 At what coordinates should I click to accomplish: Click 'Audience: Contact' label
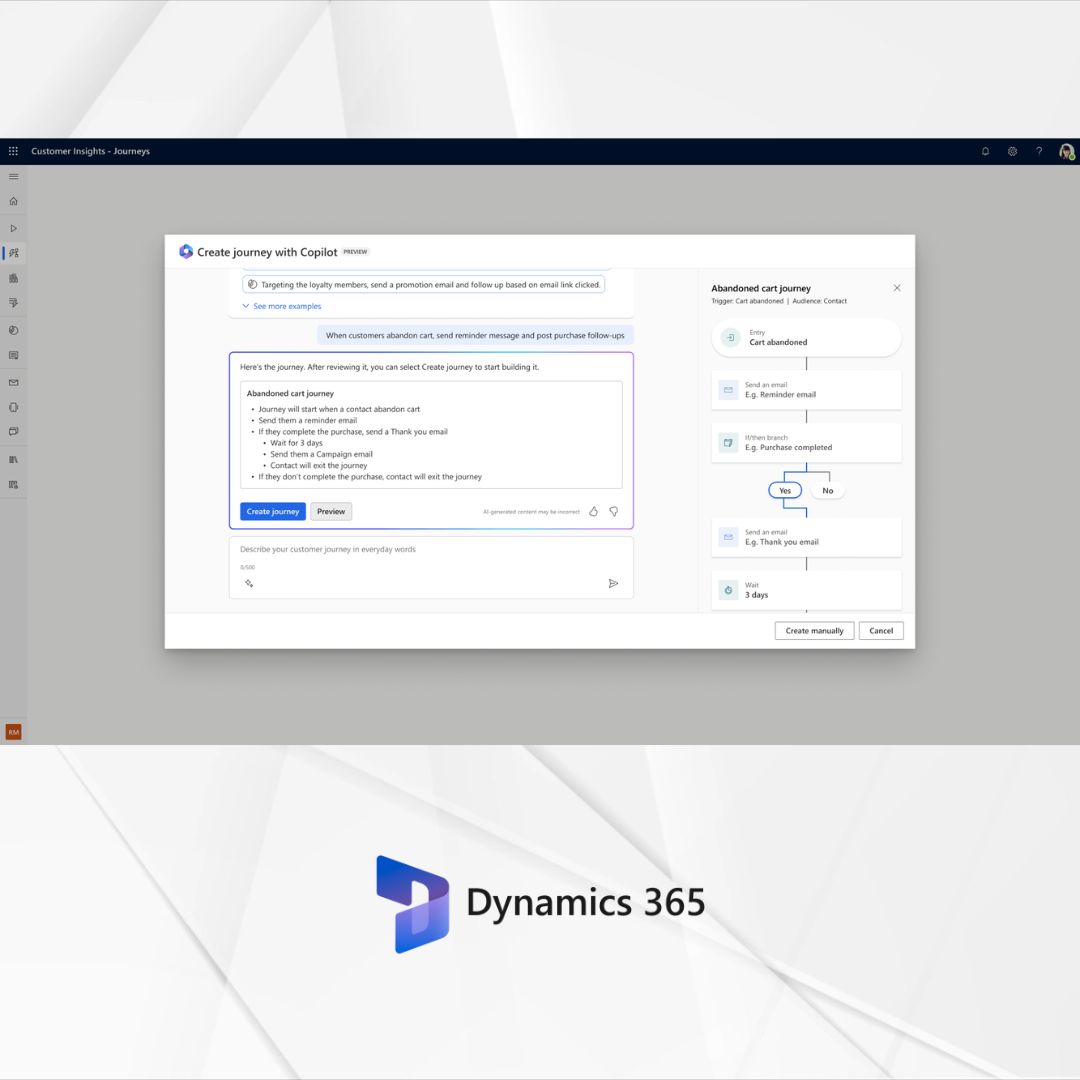pos(820,301)
